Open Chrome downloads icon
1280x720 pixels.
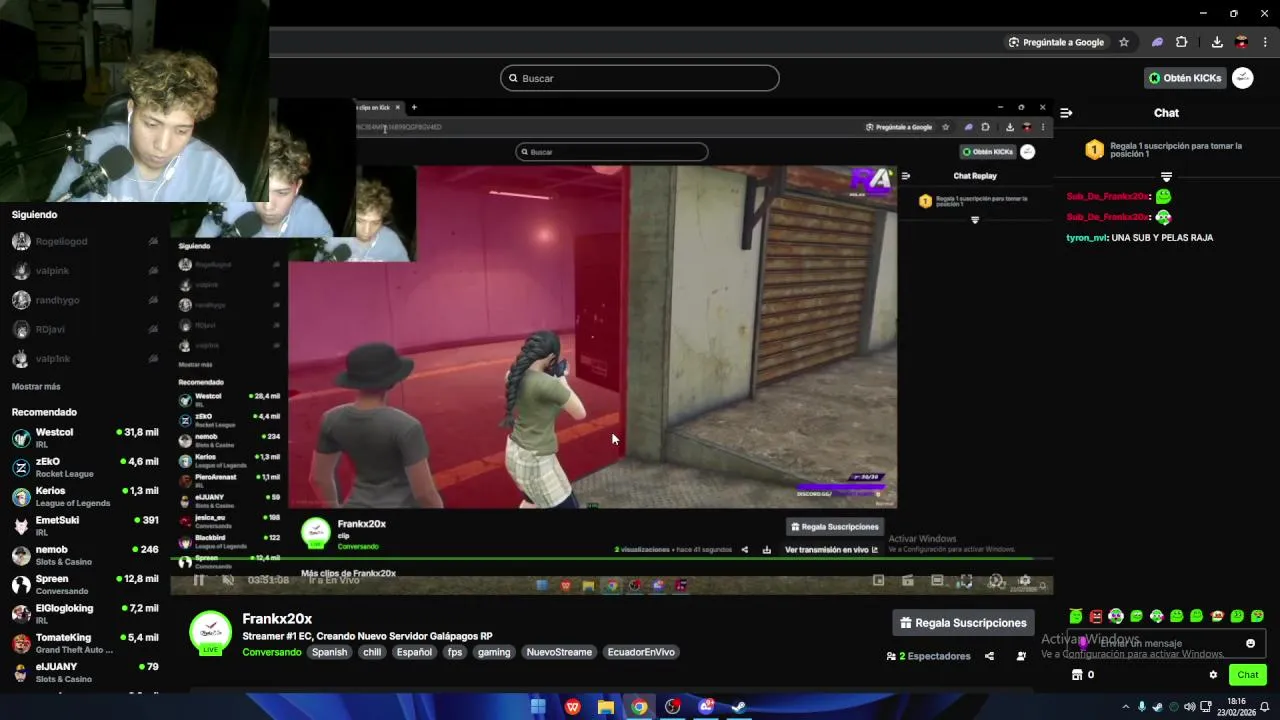[x=1217, y=42]
